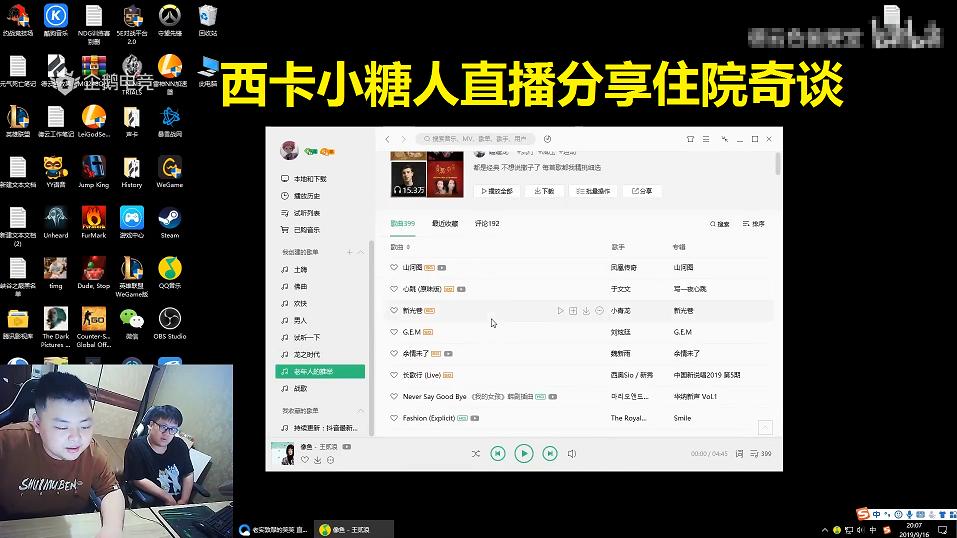957x538 pixels.
Task: Open more options for now-playing track
Action: click(331, 460)
